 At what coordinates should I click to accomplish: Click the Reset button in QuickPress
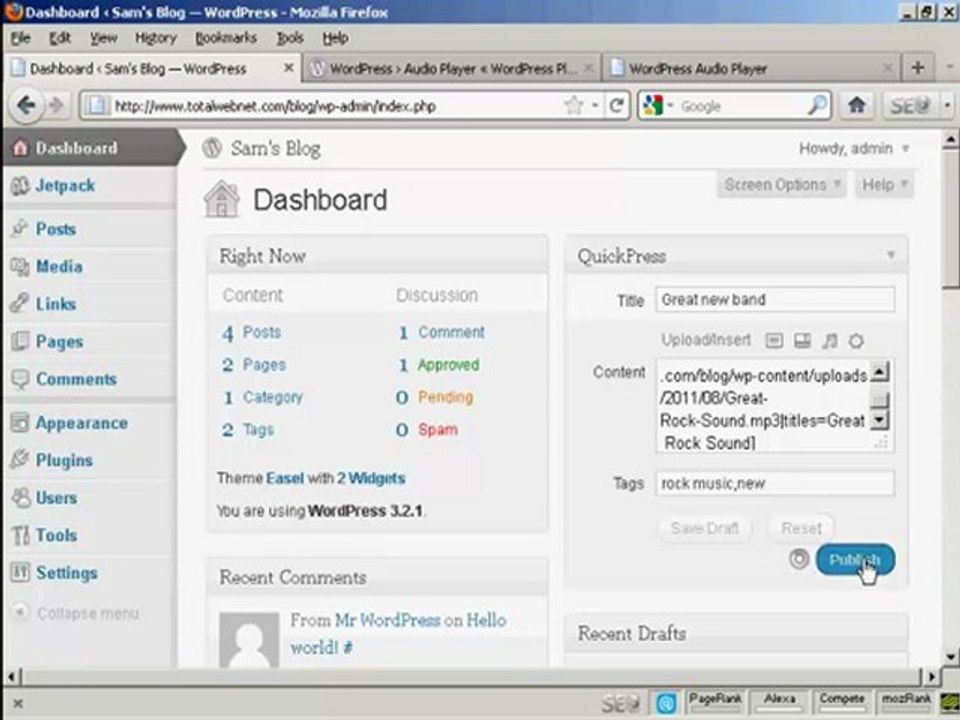(x=801, y=528)
